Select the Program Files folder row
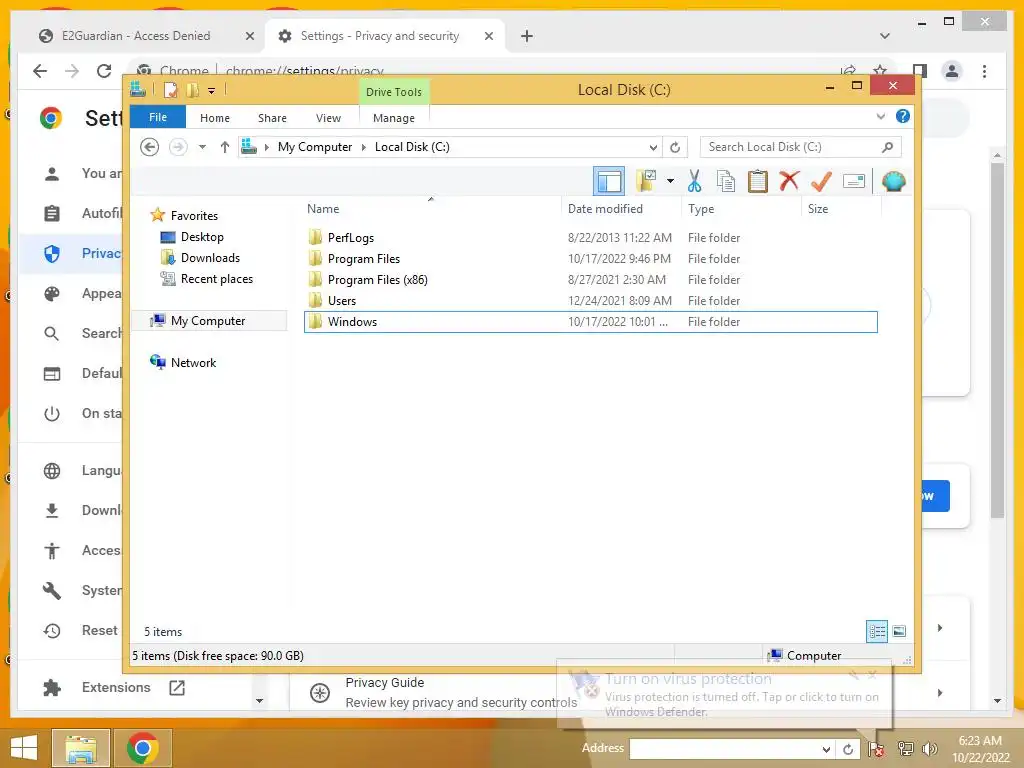 click(x=590, y=259)
